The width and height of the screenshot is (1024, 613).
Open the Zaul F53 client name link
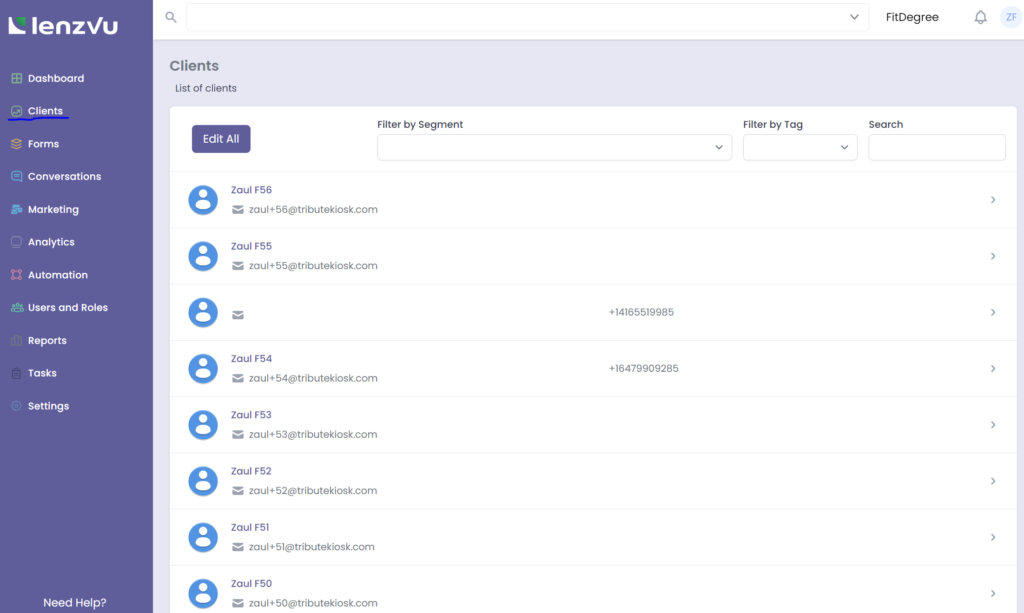click(251, 415)
